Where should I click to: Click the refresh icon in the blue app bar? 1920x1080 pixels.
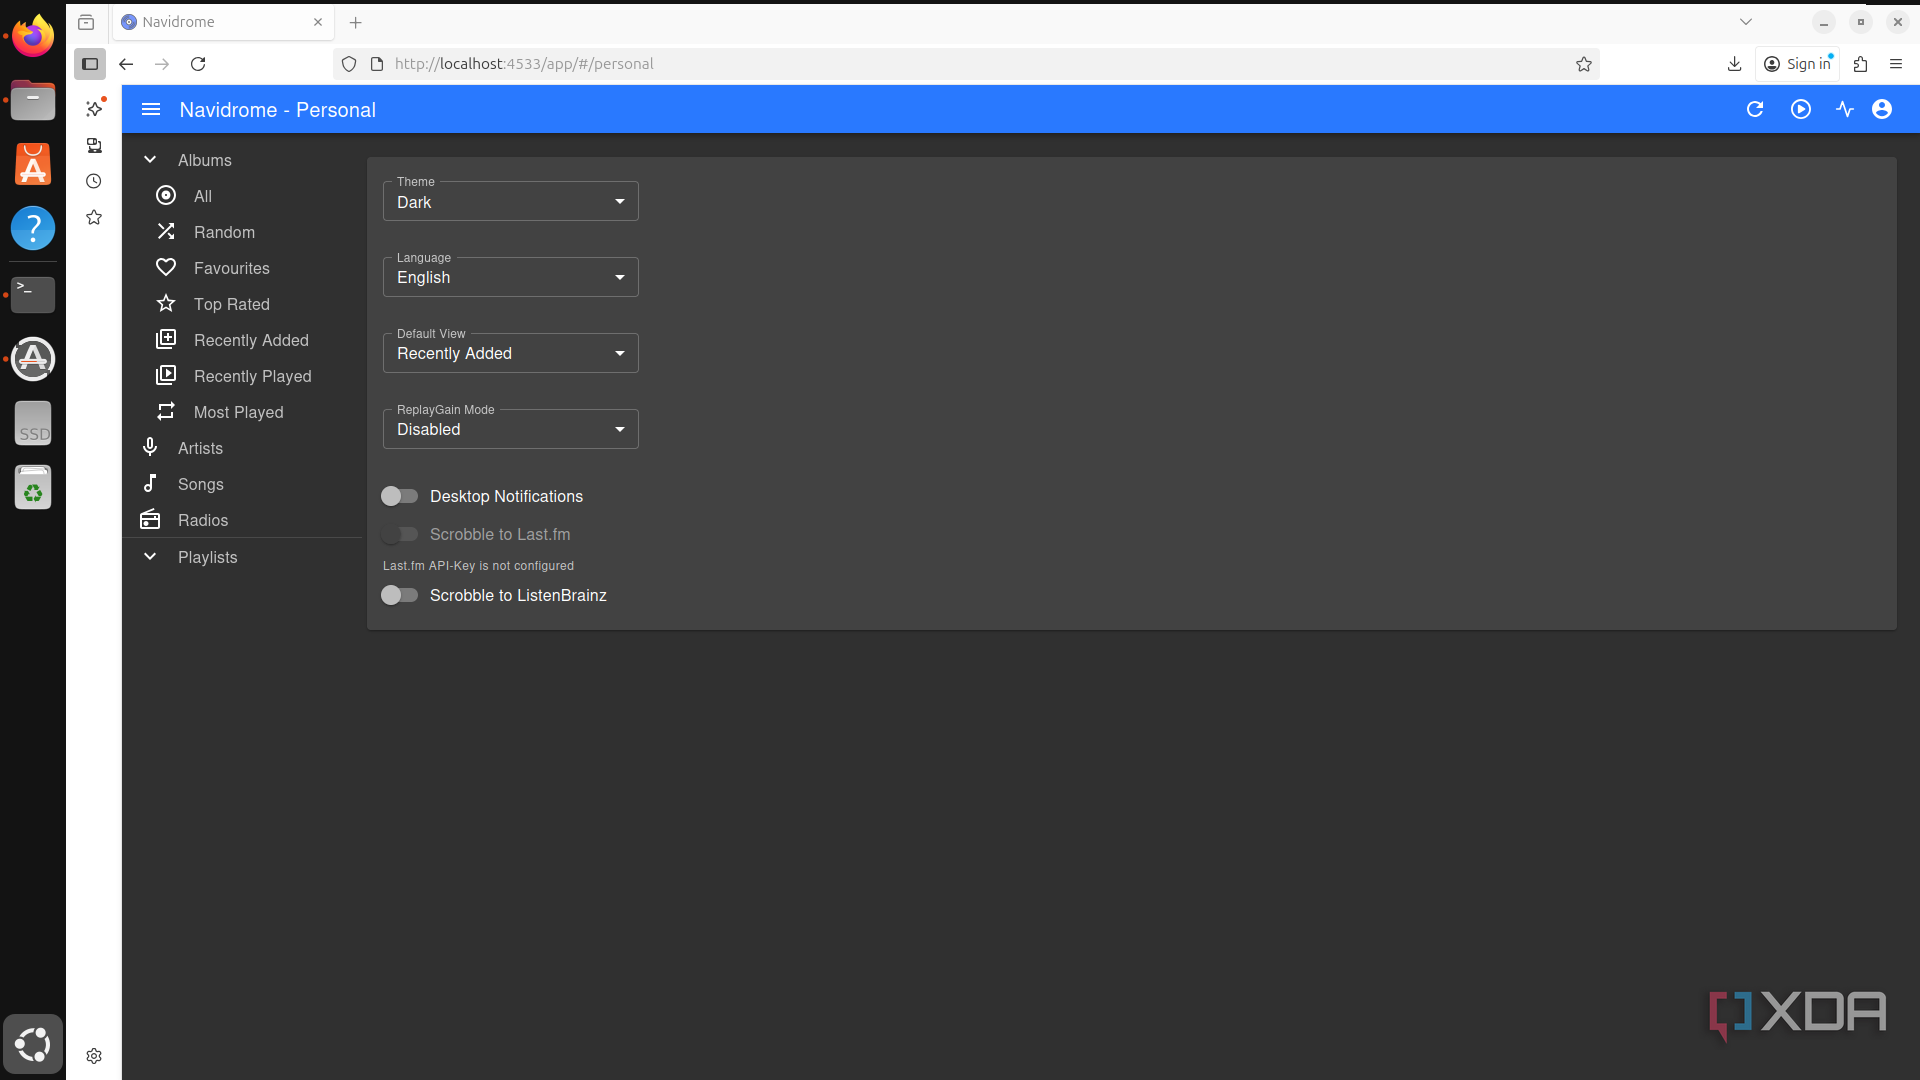tap(1755, 109)
